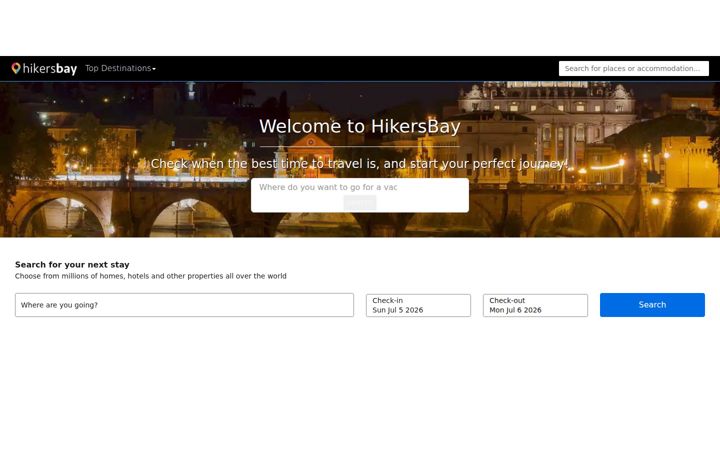Viewport: 720px width, 450px height.
Task: Open the Check-in date picker
Action: click(418, 305)
